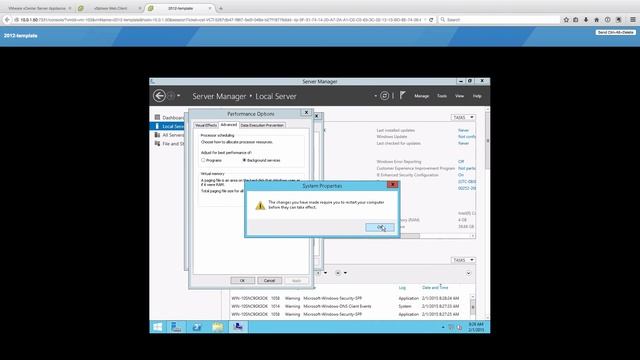
Task: Open the browser downloads icon
Action: click(x=586, y=20)
